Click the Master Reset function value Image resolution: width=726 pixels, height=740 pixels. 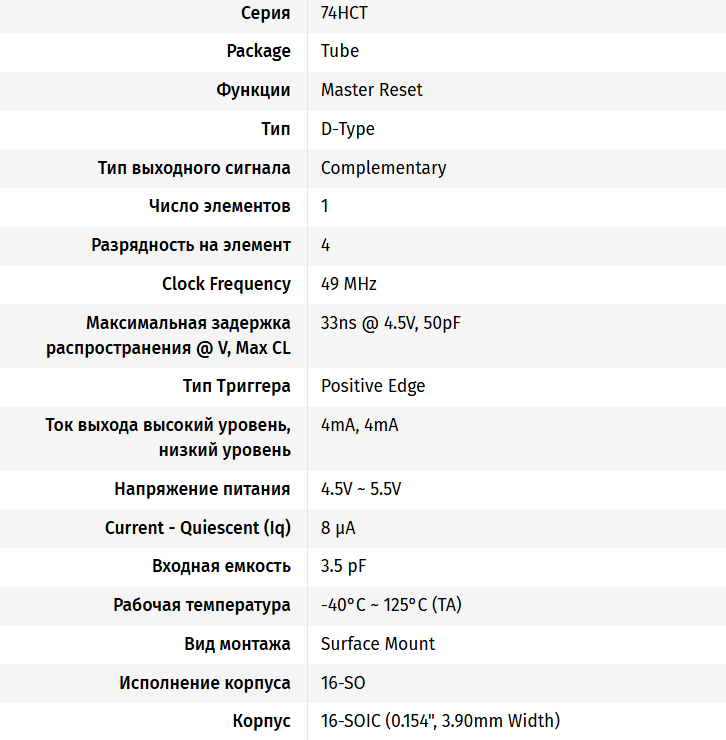(x=371, y=90)
